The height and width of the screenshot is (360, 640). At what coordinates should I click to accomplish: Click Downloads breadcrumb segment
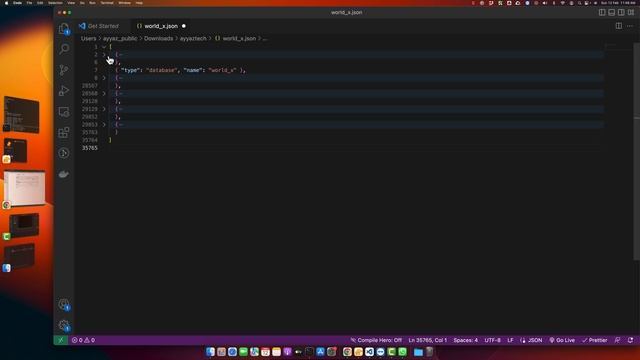(x=158, y=38)
